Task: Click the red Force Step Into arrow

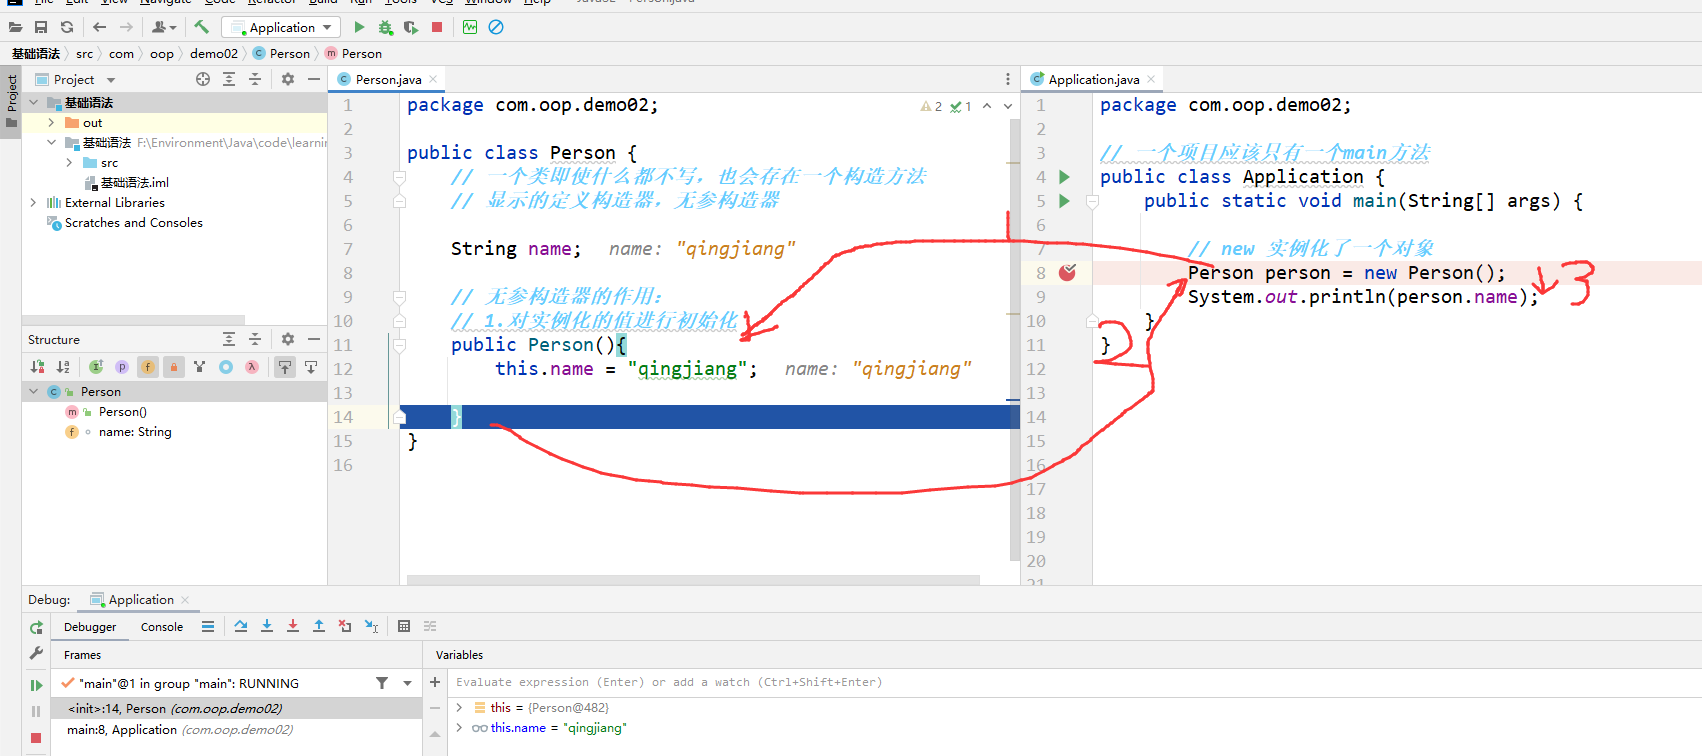Action: tap(293, 626)
